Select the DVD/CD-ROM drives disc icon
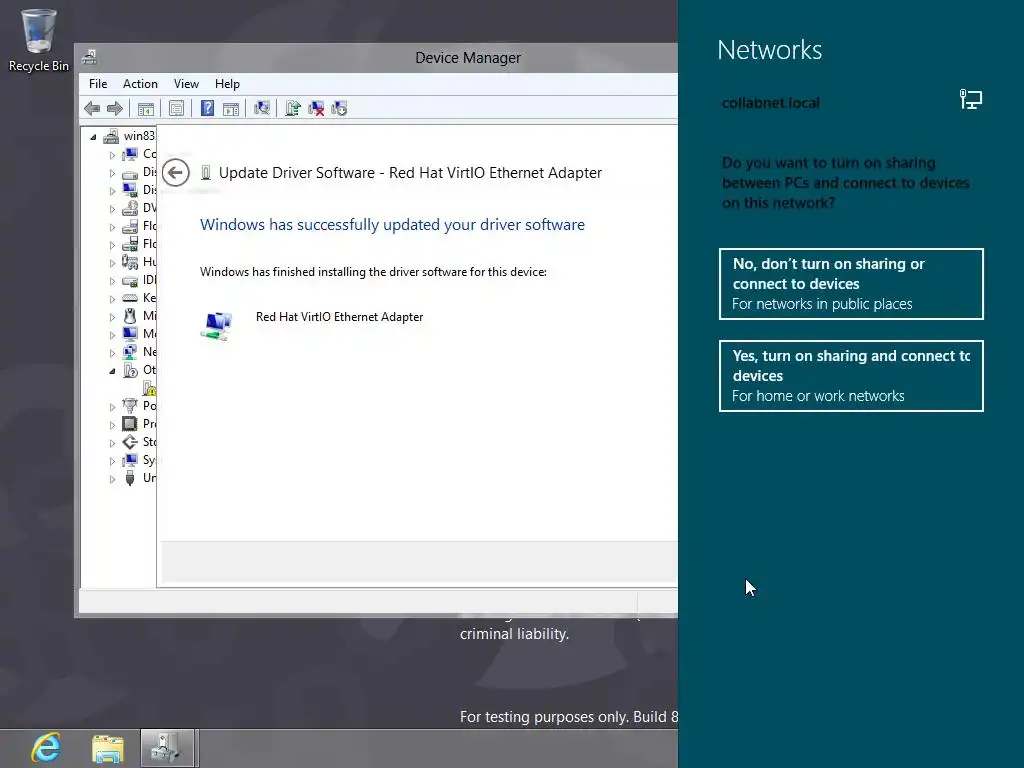 130,208
